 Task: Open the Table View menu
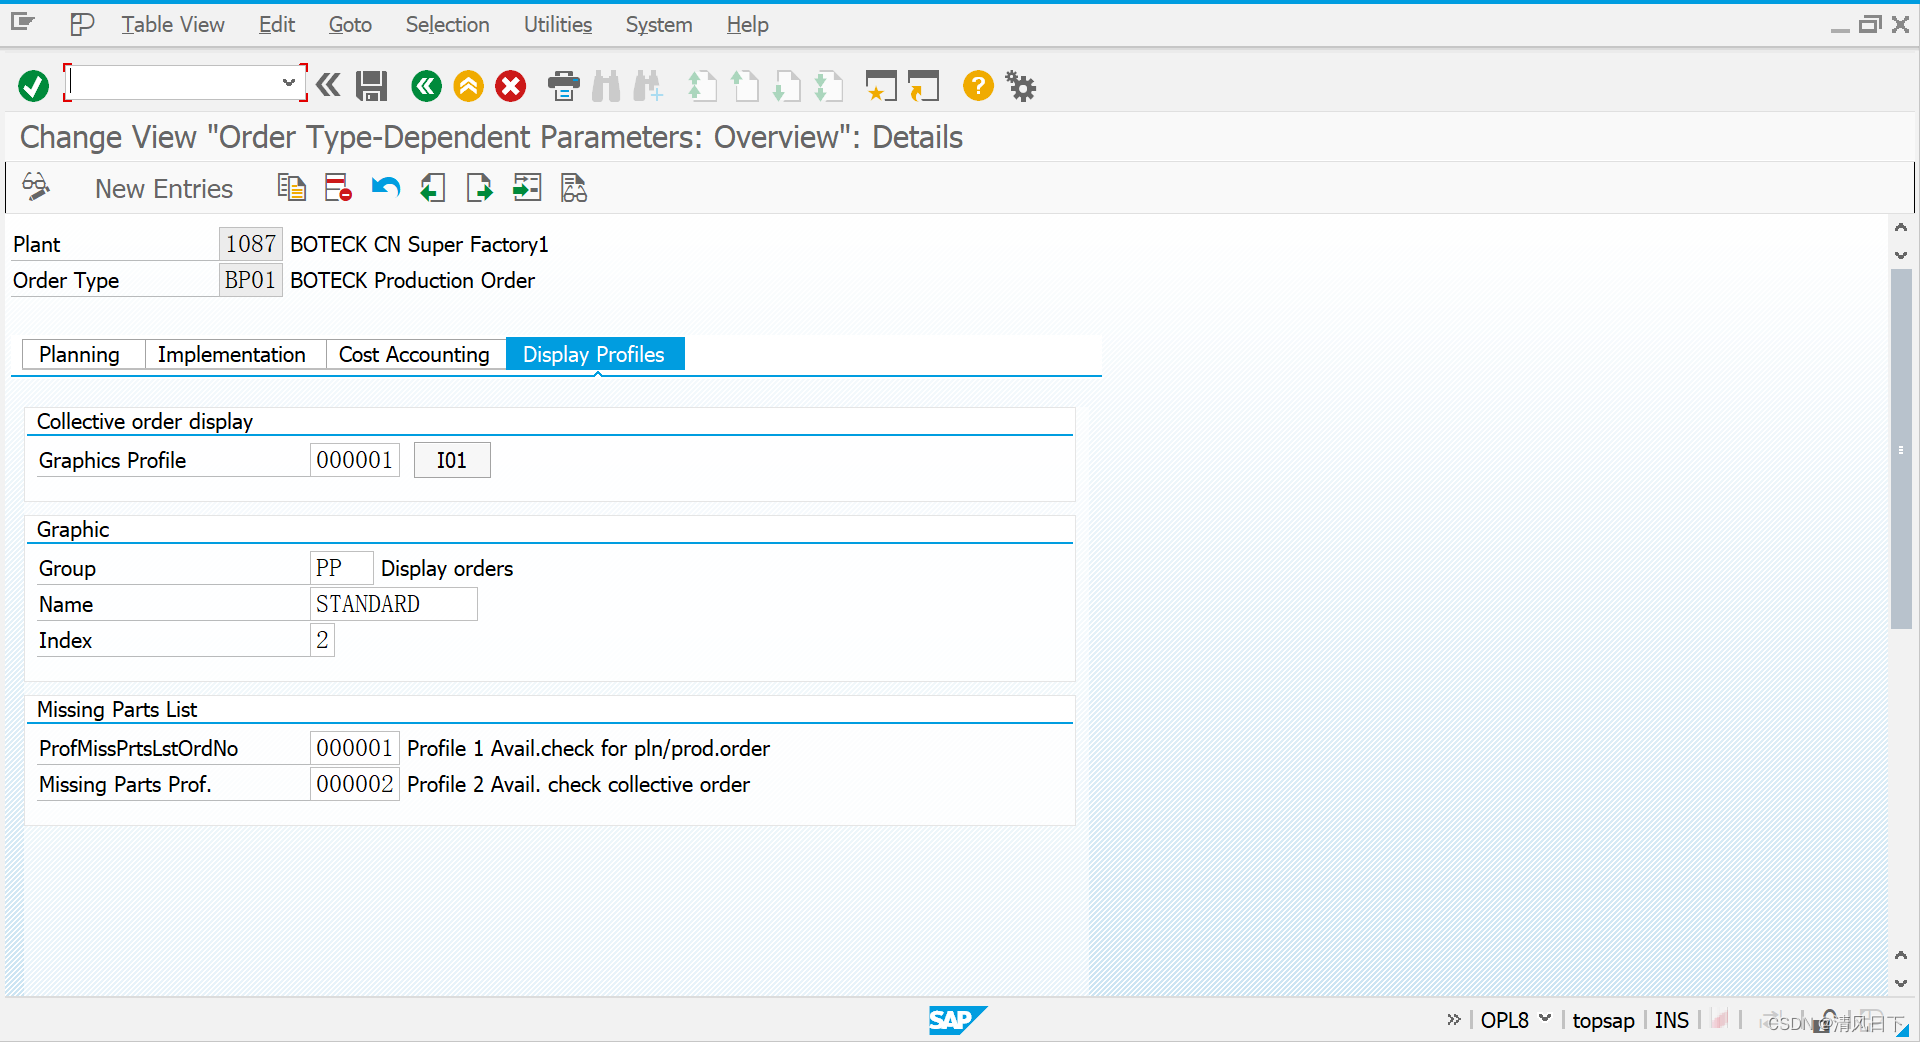[173, 25]
